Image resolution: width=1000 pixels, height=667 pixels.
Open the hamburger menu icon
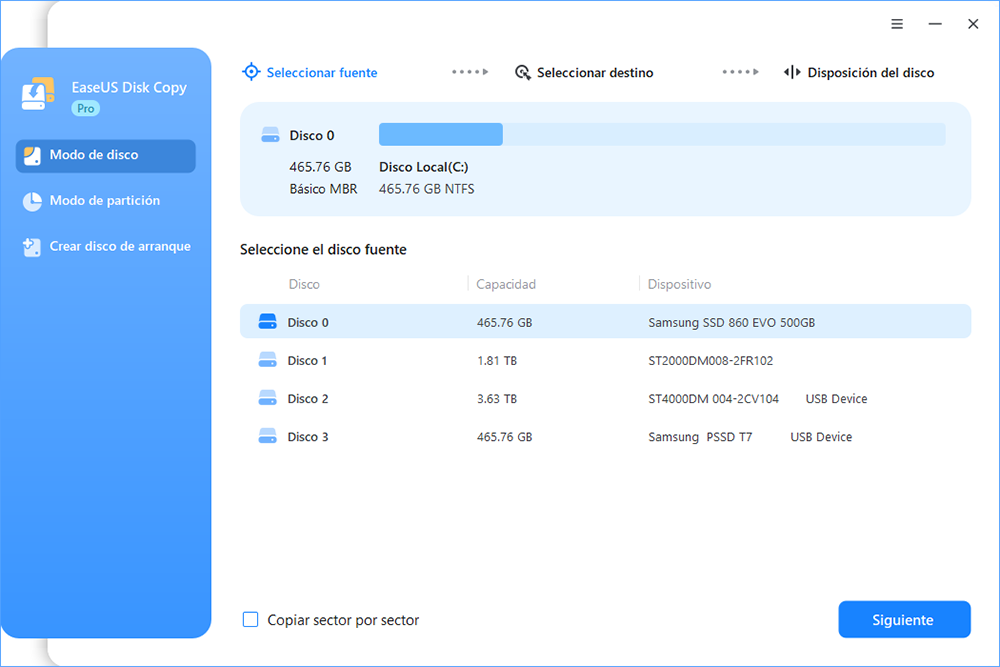897,24
